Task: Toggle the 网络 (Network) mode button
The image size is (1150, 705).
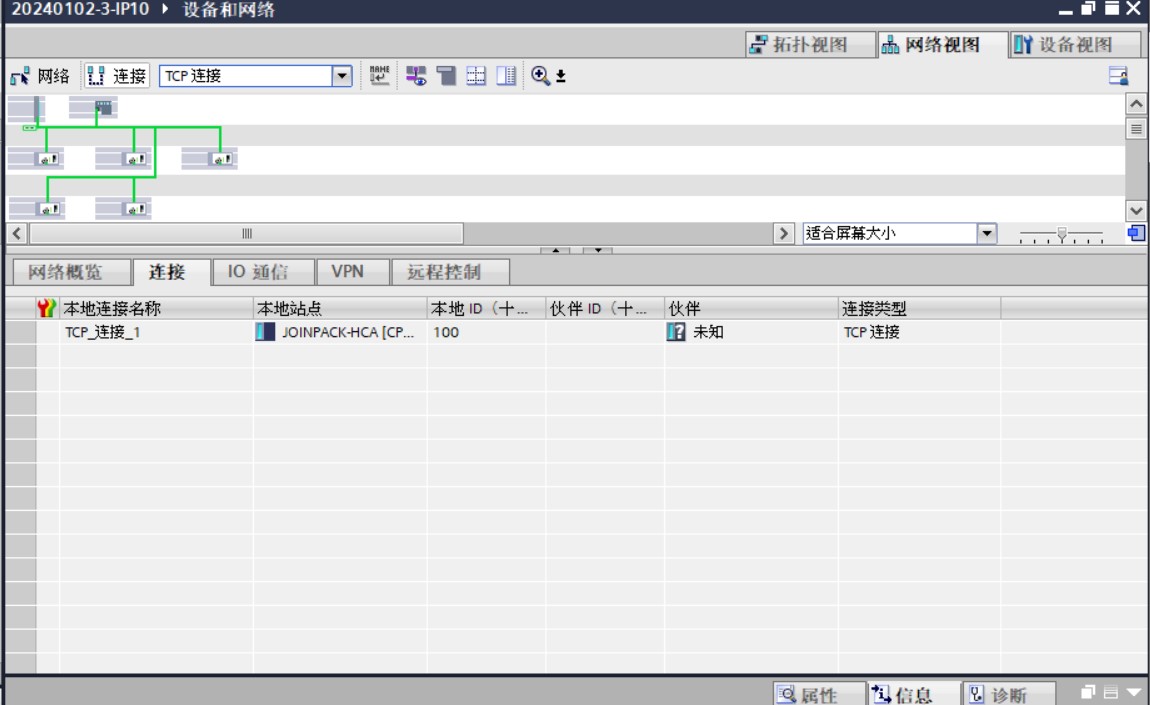Action: pyautogui.click(x=41, y=76)
